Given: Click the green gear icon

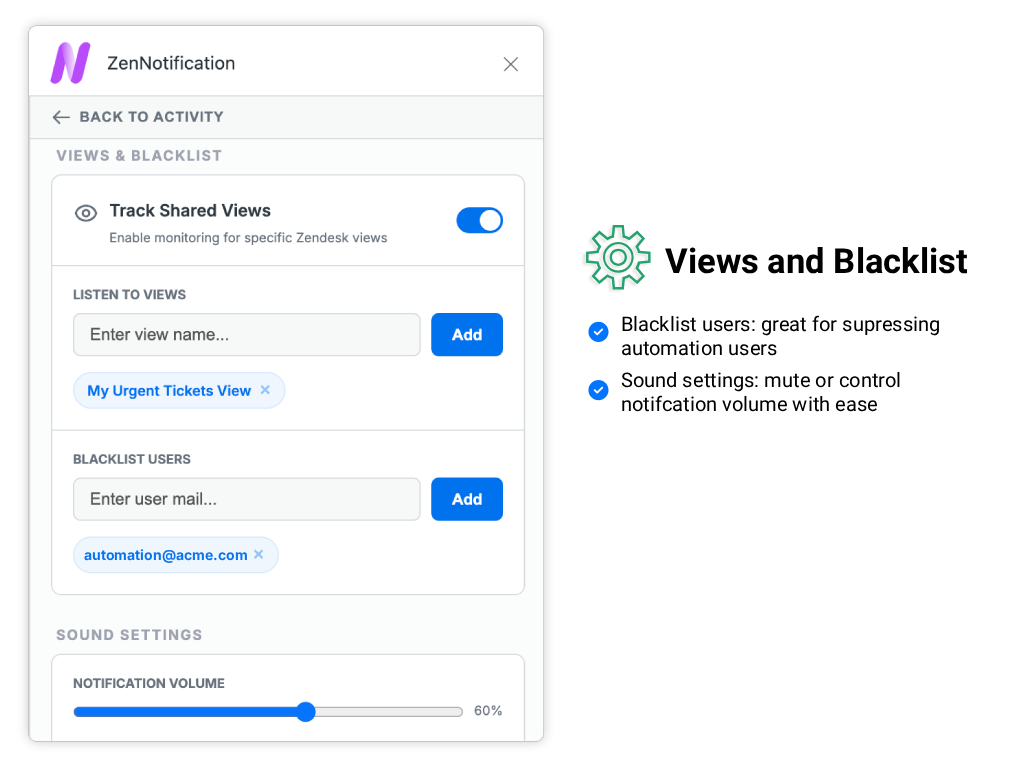Looking at the screenshot, I should 617,258.
